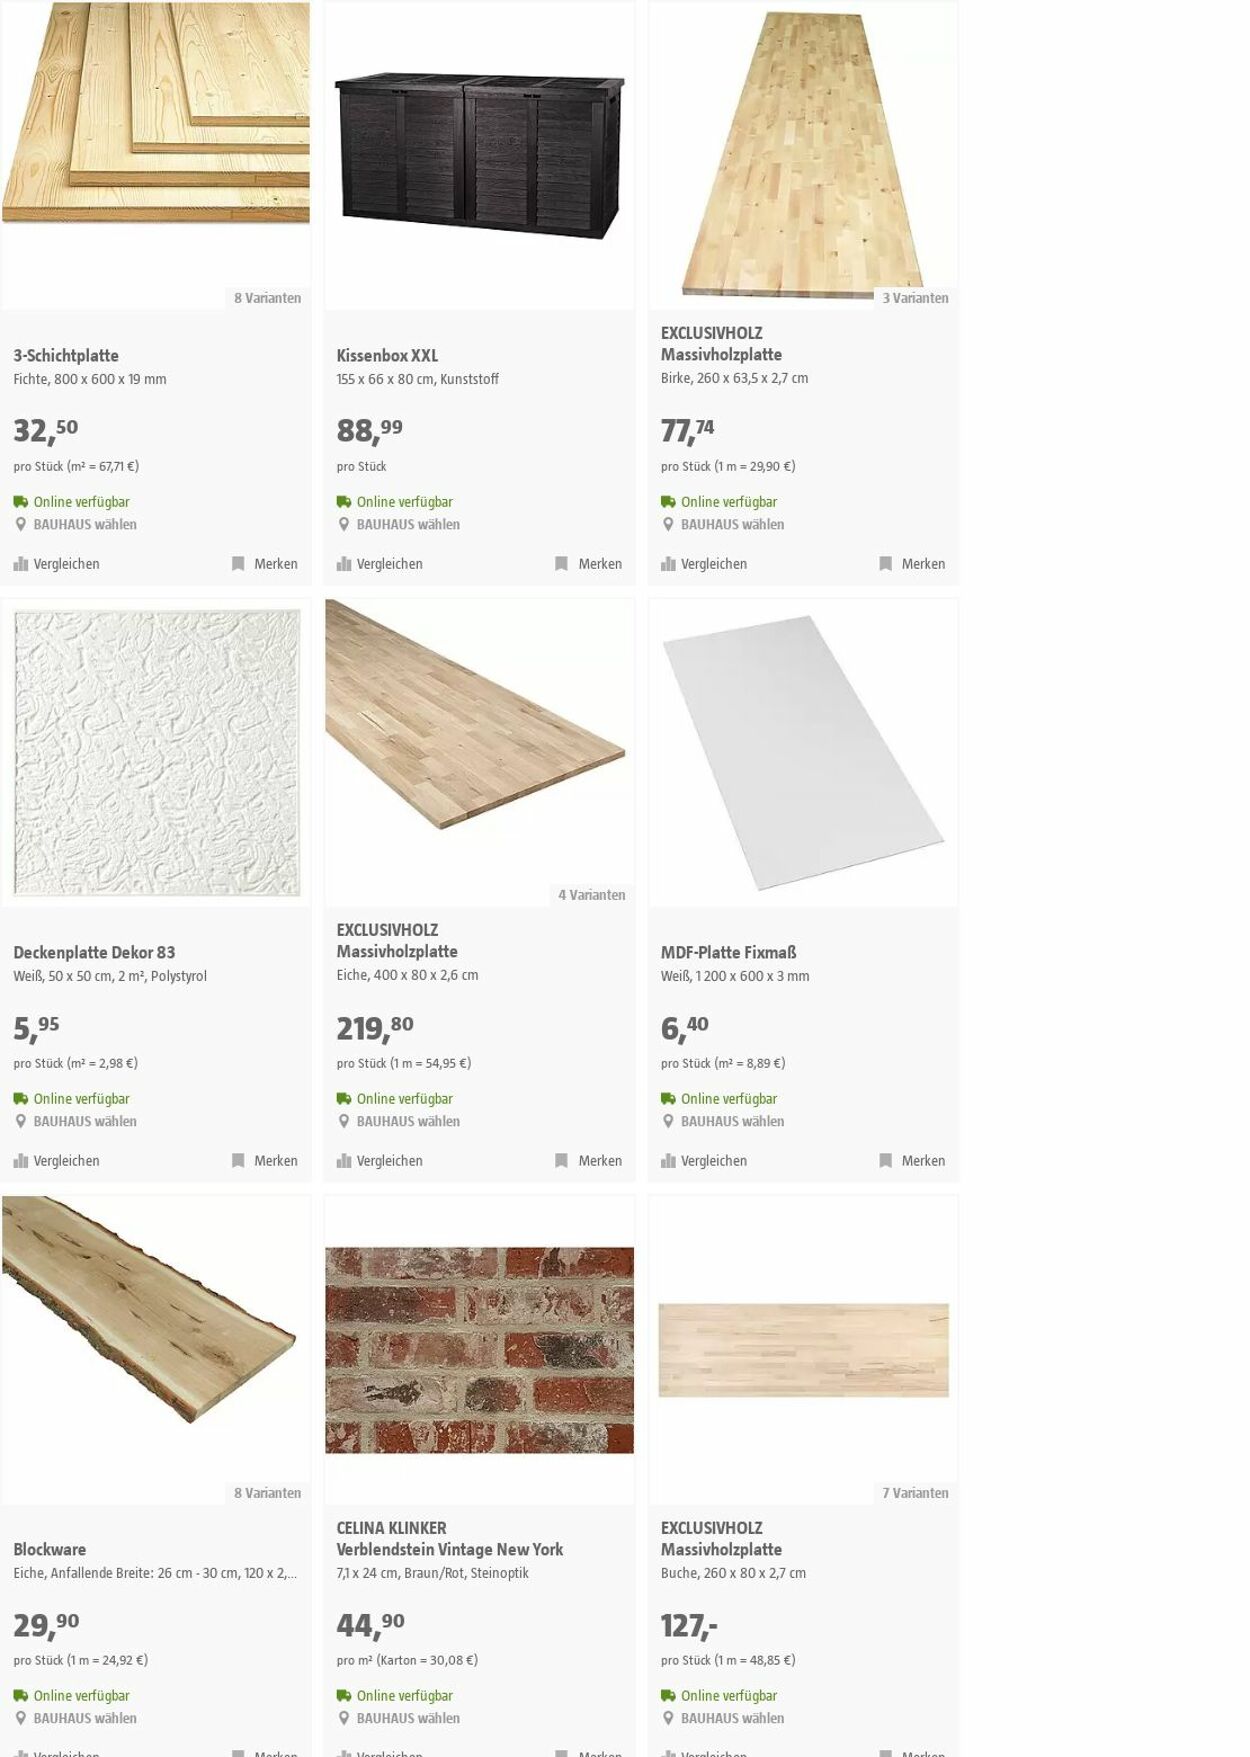The height and width of the screenshot is (1757, 1250).
Task: Open the brick wall Verblendstein thumbnail
Action: tap(480, 1350)
